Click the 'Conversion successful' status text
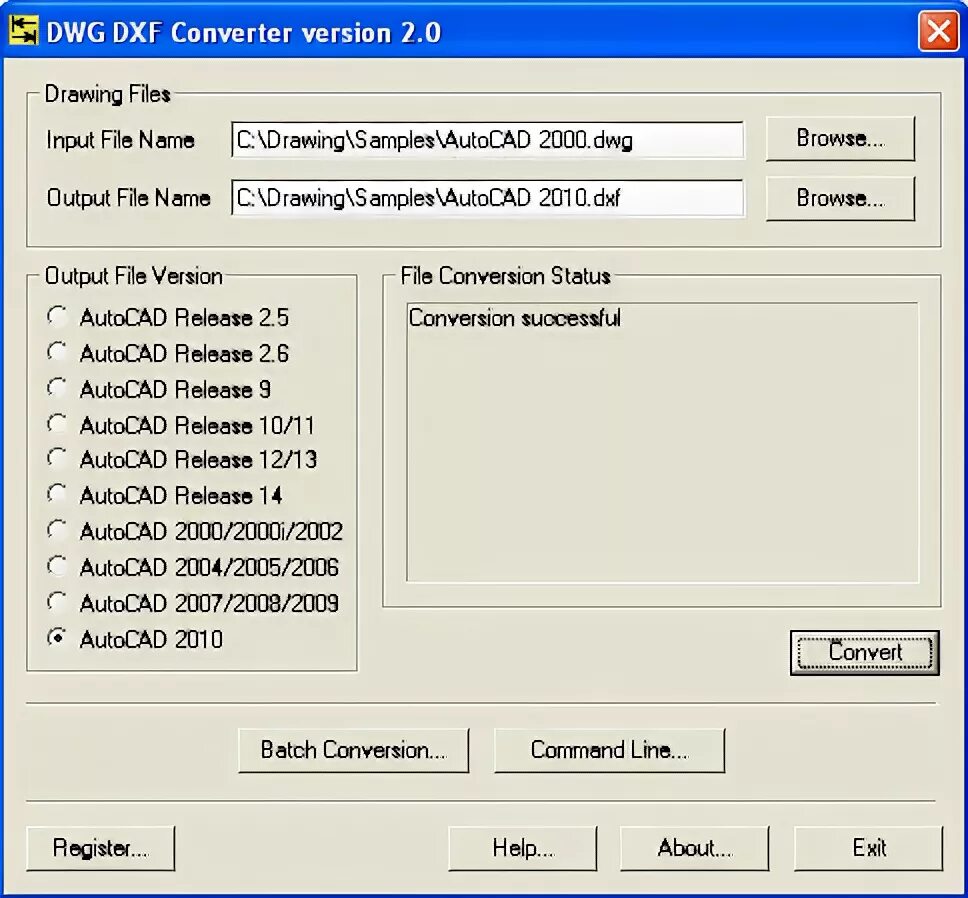 coord(514,318)
